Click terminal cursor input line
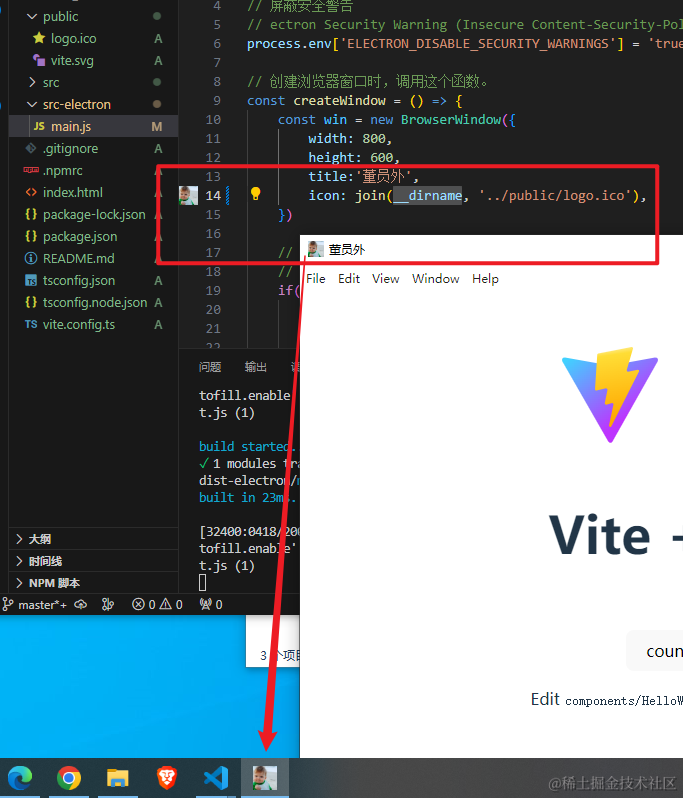This screenshot has height=798, width=683. pos(203,583)
